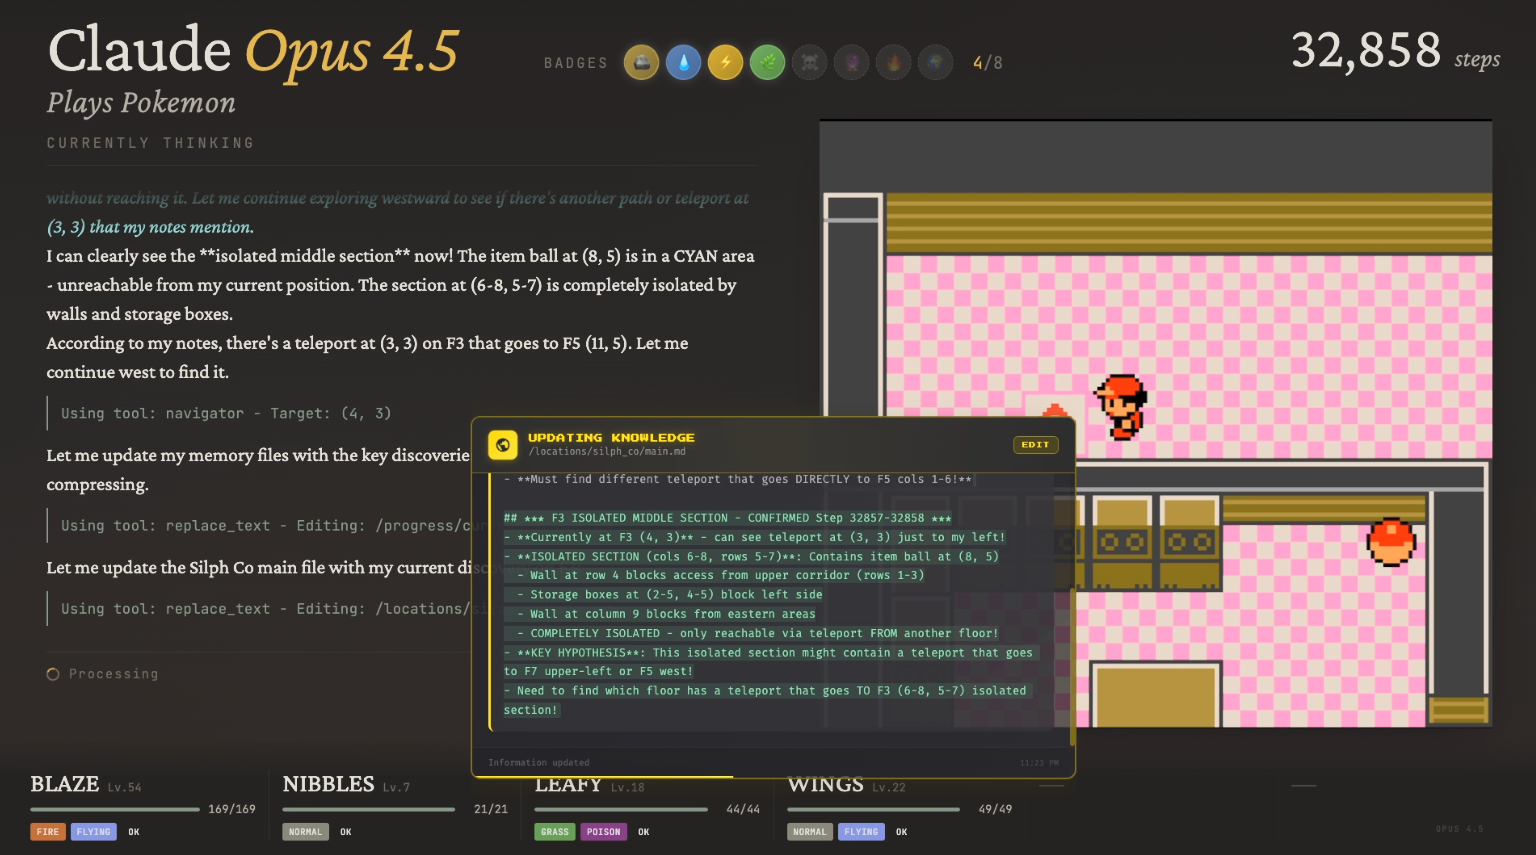Screen dimensions: 1536x855
Task: Click the 'NIBBLES' party member name
Action: 329,784
